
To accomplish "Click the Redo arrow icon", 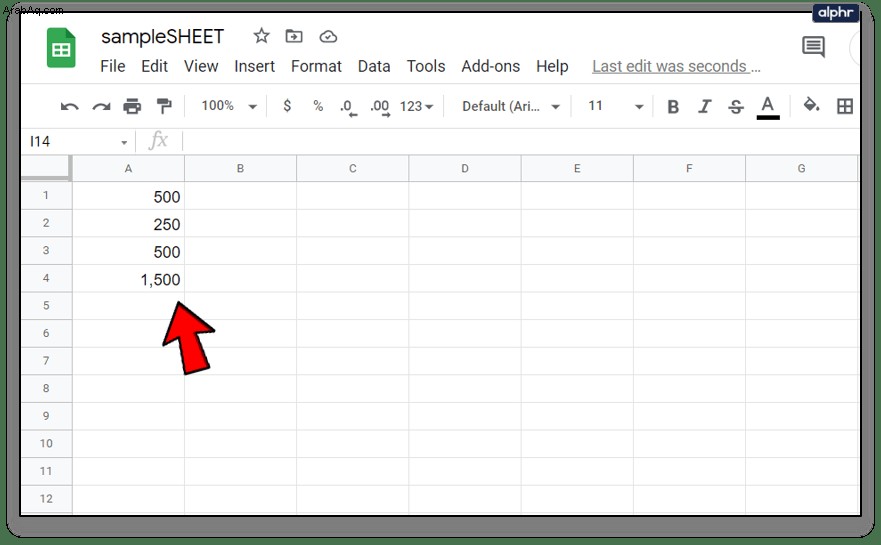I will pos(101,106).
